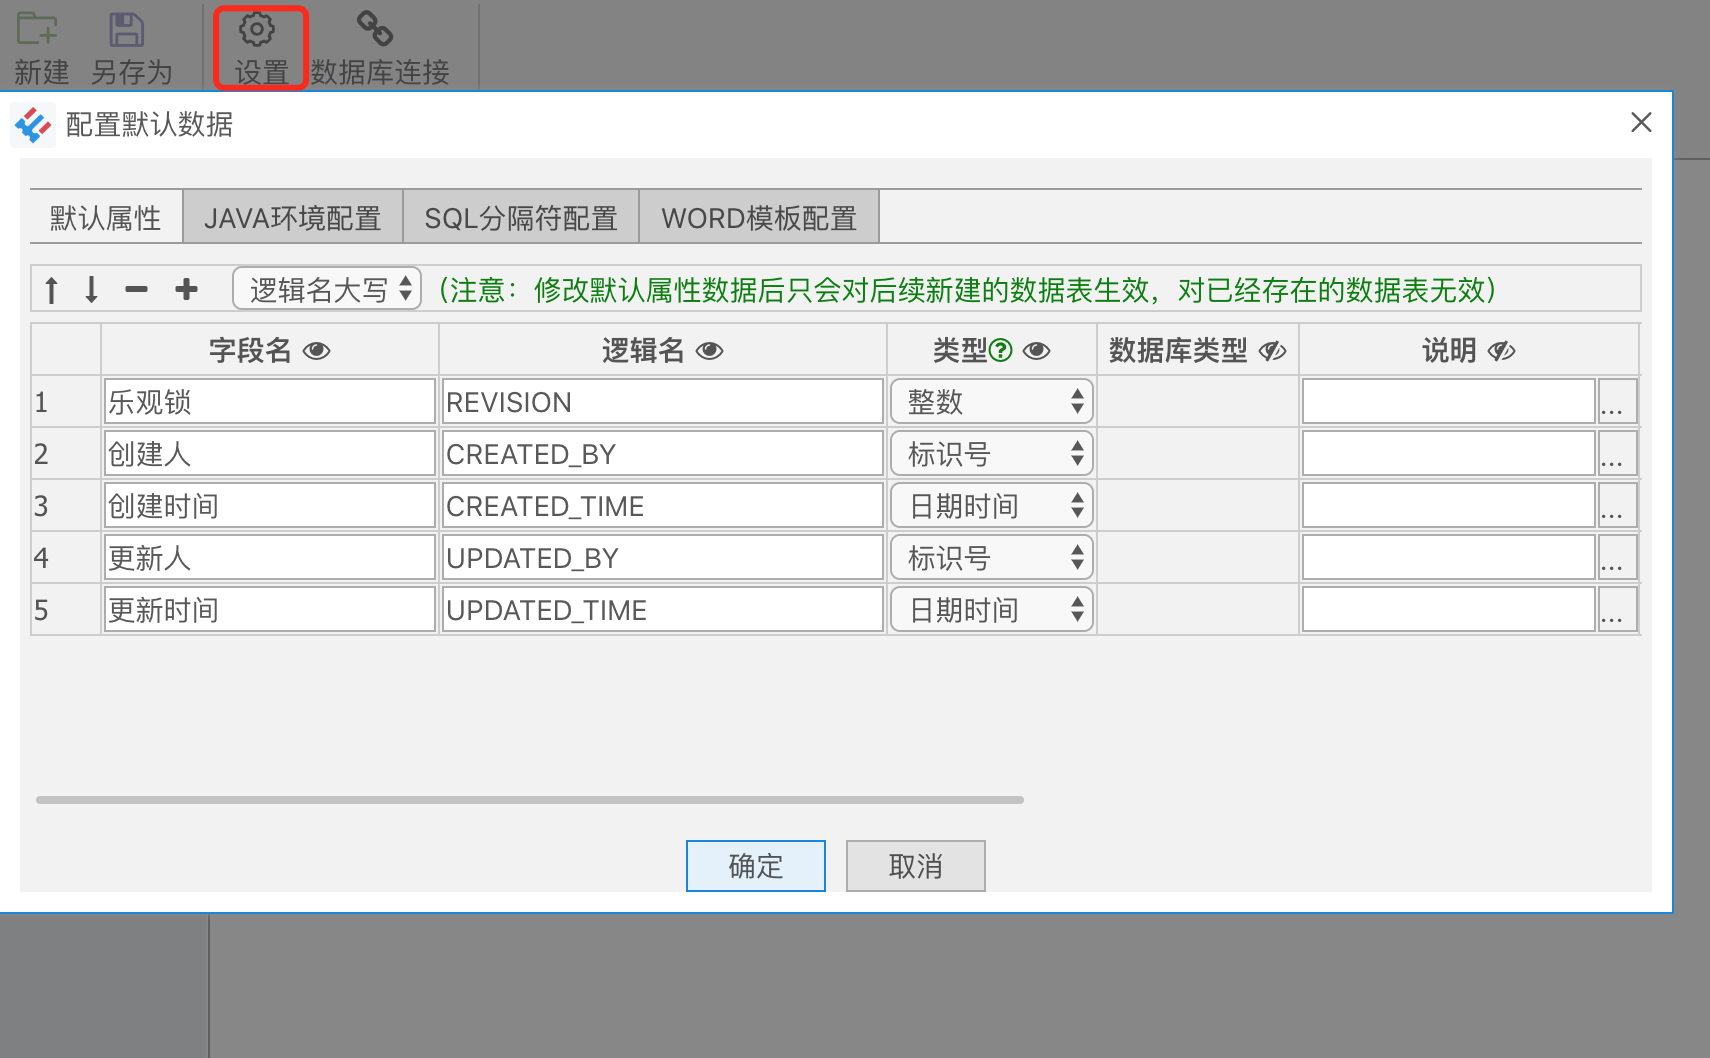The image size is (1710, 1058).
Task: Add a row with the plus icon
Action: (x=186, y=290)
